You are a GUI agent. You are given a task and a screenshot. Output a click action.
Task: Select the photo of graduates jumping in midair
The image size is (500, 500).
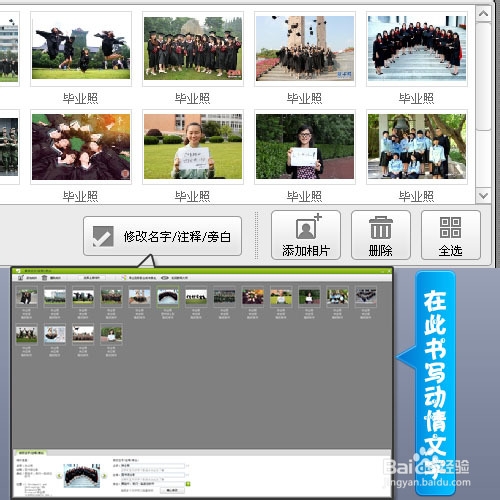(81, 49)
